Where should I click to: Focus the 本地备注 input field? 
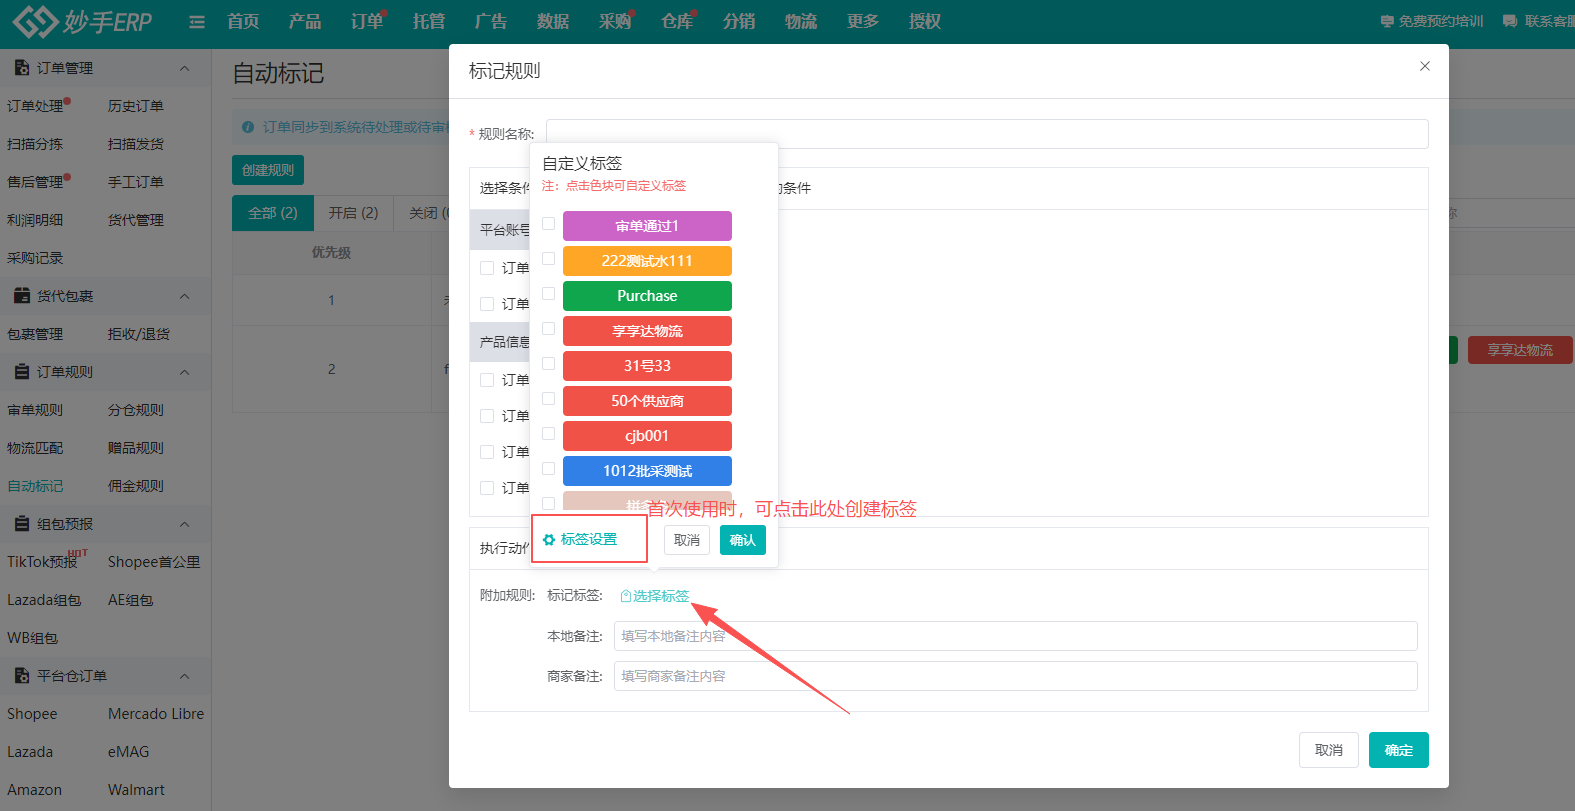click(x=1016, y=636)
